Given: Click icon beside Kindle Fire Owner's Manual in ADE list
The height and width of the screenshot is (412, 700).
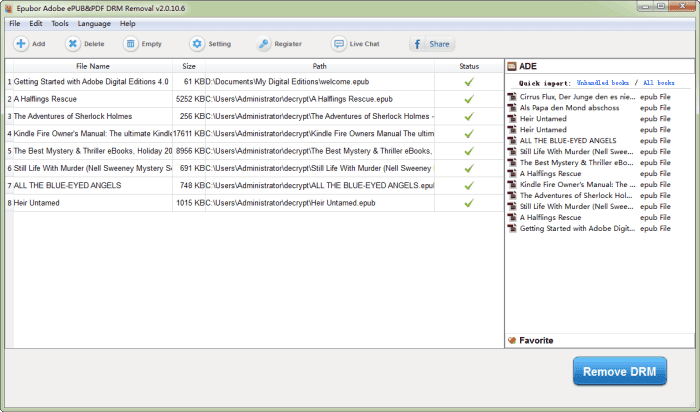Looking at the screenshot, I should [512, 184].
